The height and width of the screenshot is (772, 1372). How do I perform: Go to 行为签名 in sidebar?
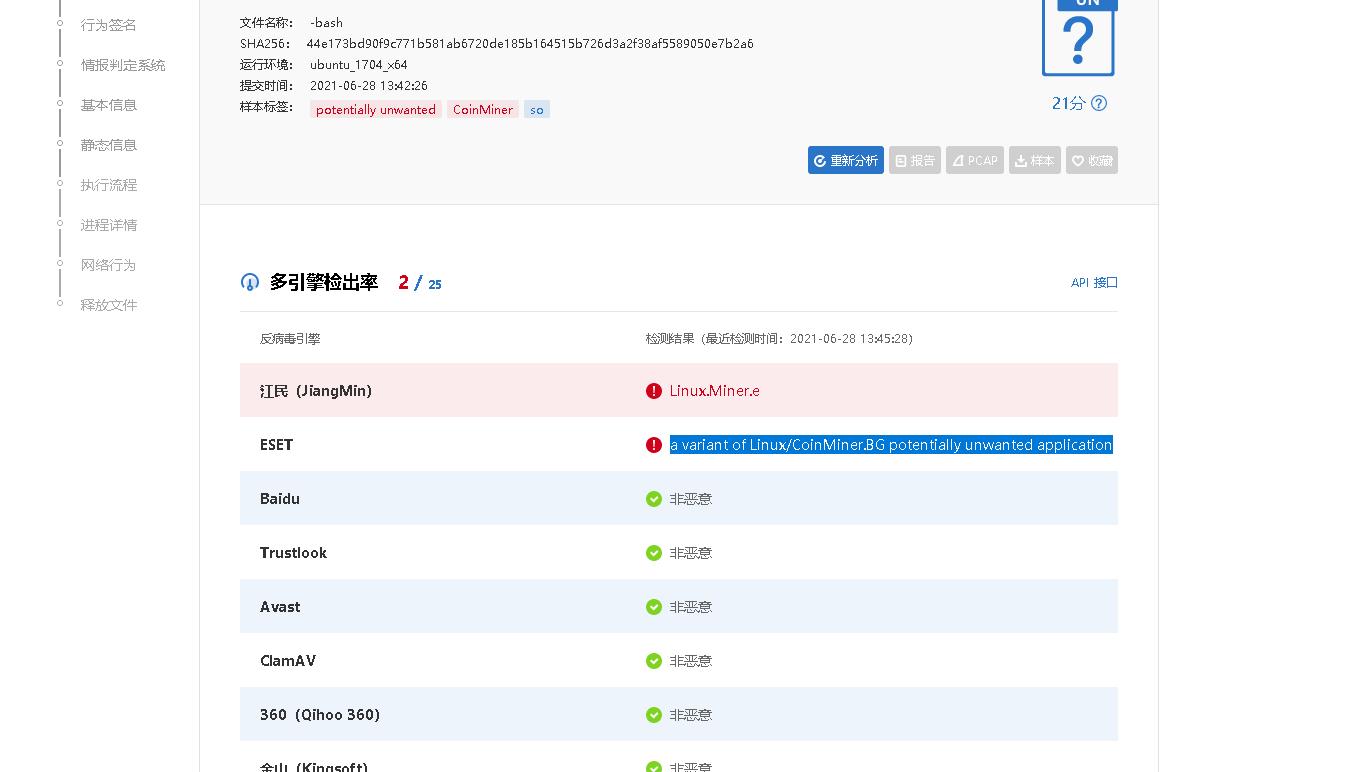coord(109,25)
